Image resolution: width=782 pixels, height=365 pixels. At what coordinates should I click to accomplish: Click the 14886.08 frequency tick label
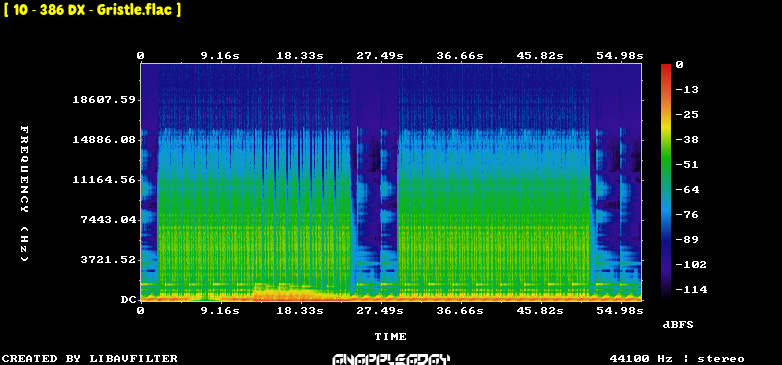pos(104,140)
